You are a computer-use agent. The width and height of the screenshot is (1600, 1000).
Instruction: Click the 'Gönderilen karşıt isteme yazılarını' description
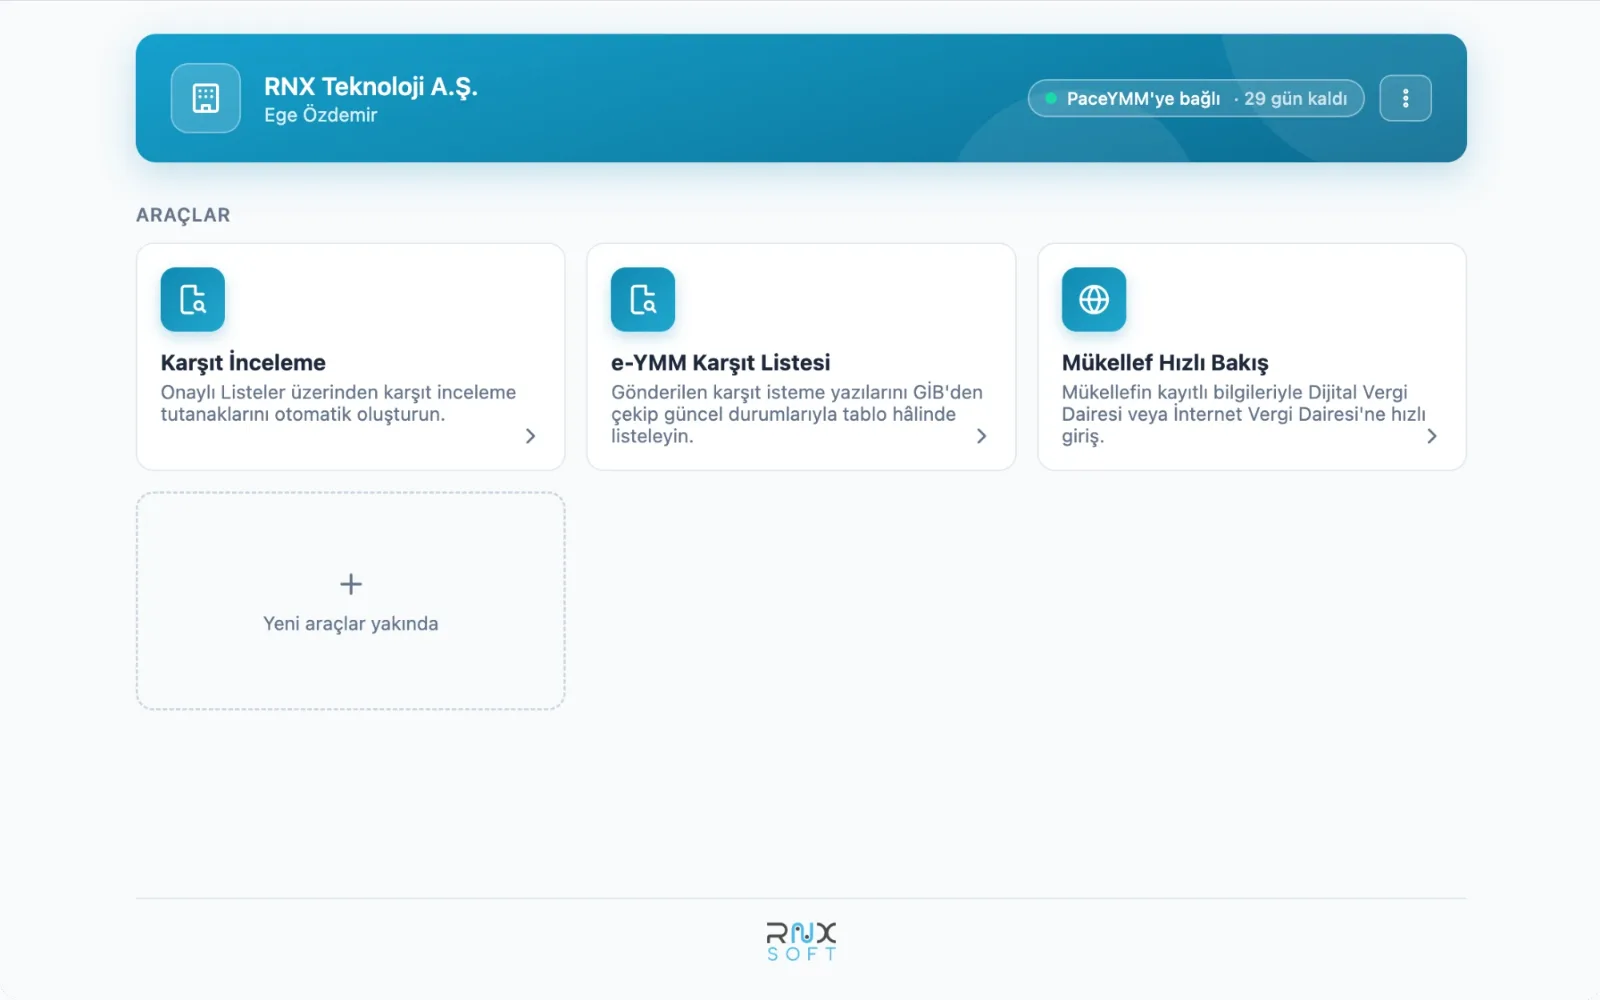(797, 414)
